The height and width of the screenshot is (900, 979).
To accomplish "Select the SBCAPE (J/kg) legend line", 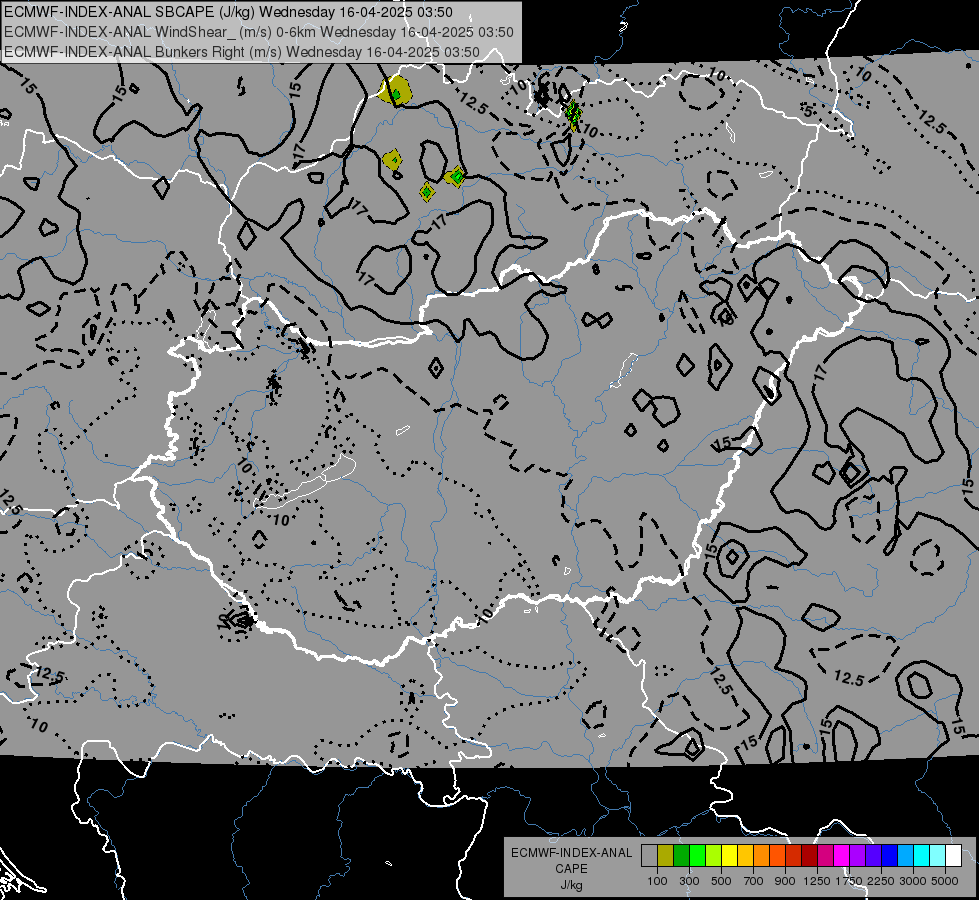I will click(229, 12).
